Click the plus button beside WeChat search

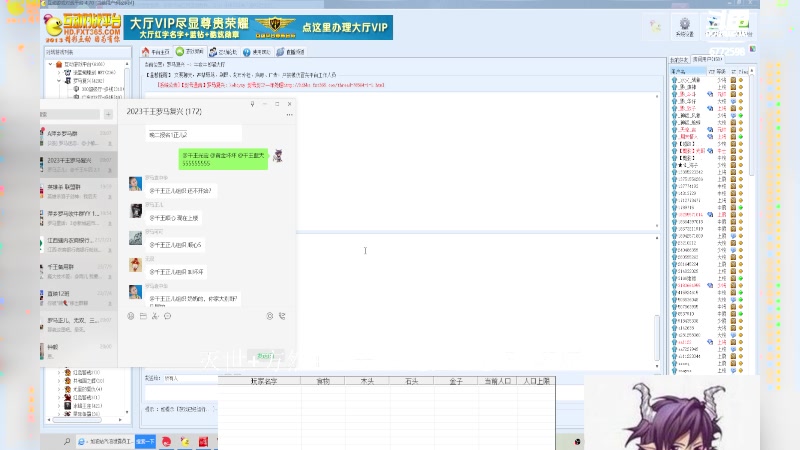tap(108, 114)
